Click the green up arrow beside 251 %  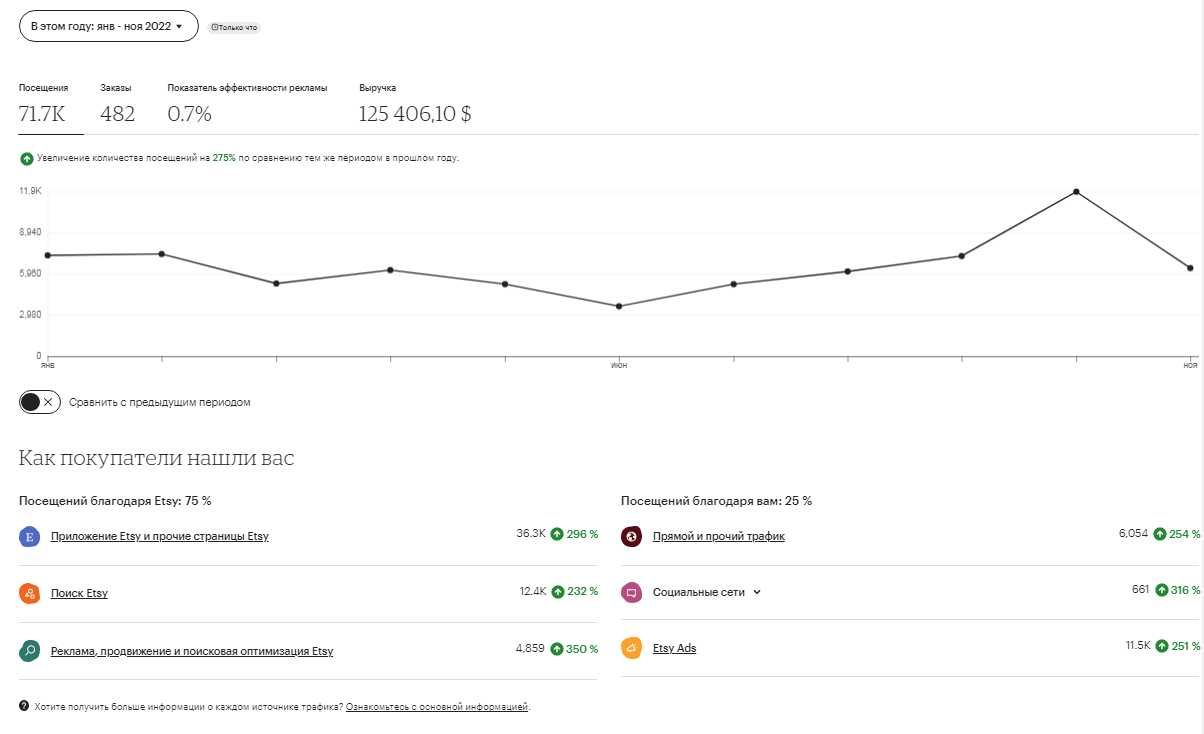click(x=1161, y=646)
